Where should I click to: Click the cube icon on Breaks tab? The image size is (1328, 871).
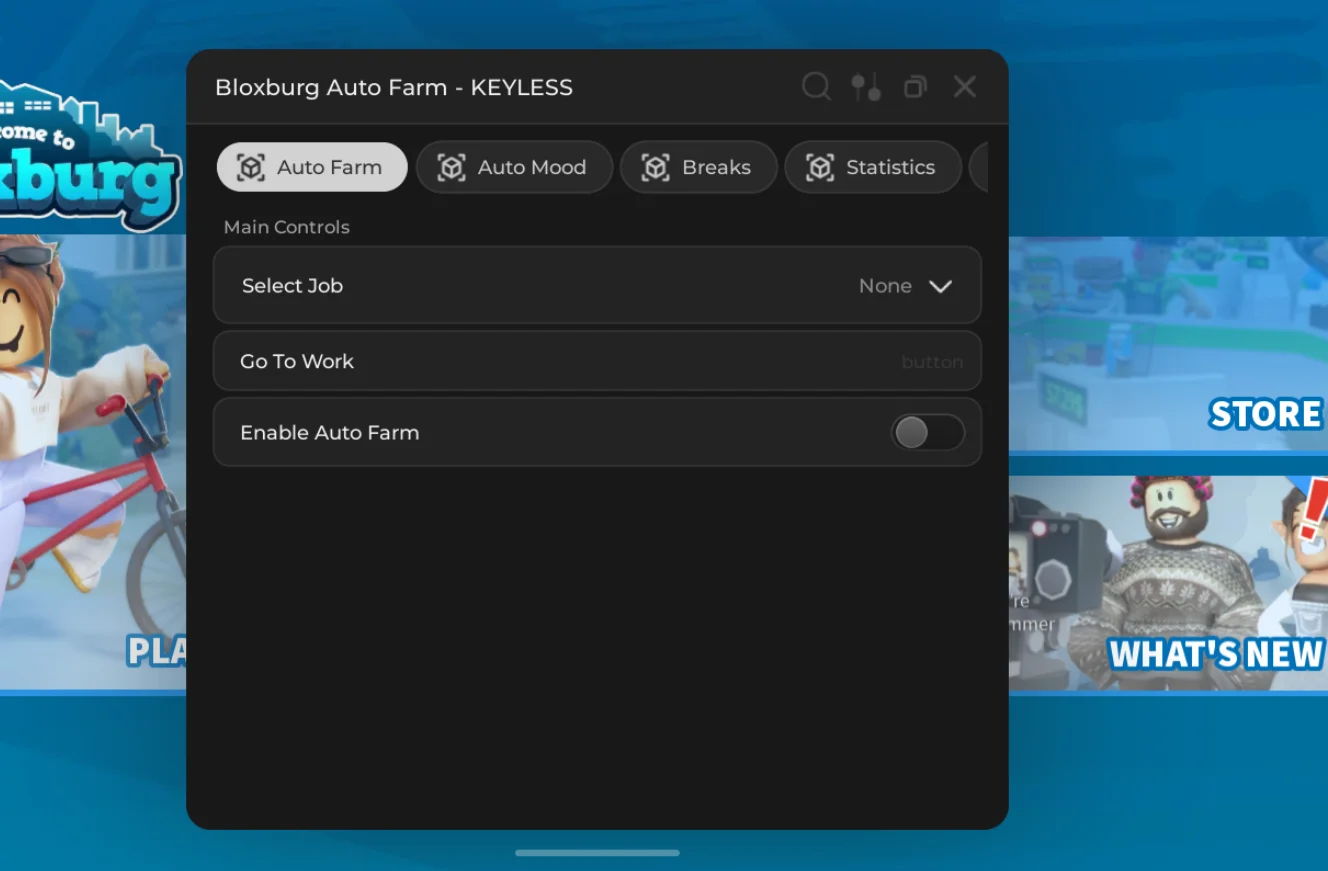tap(655, 167)
